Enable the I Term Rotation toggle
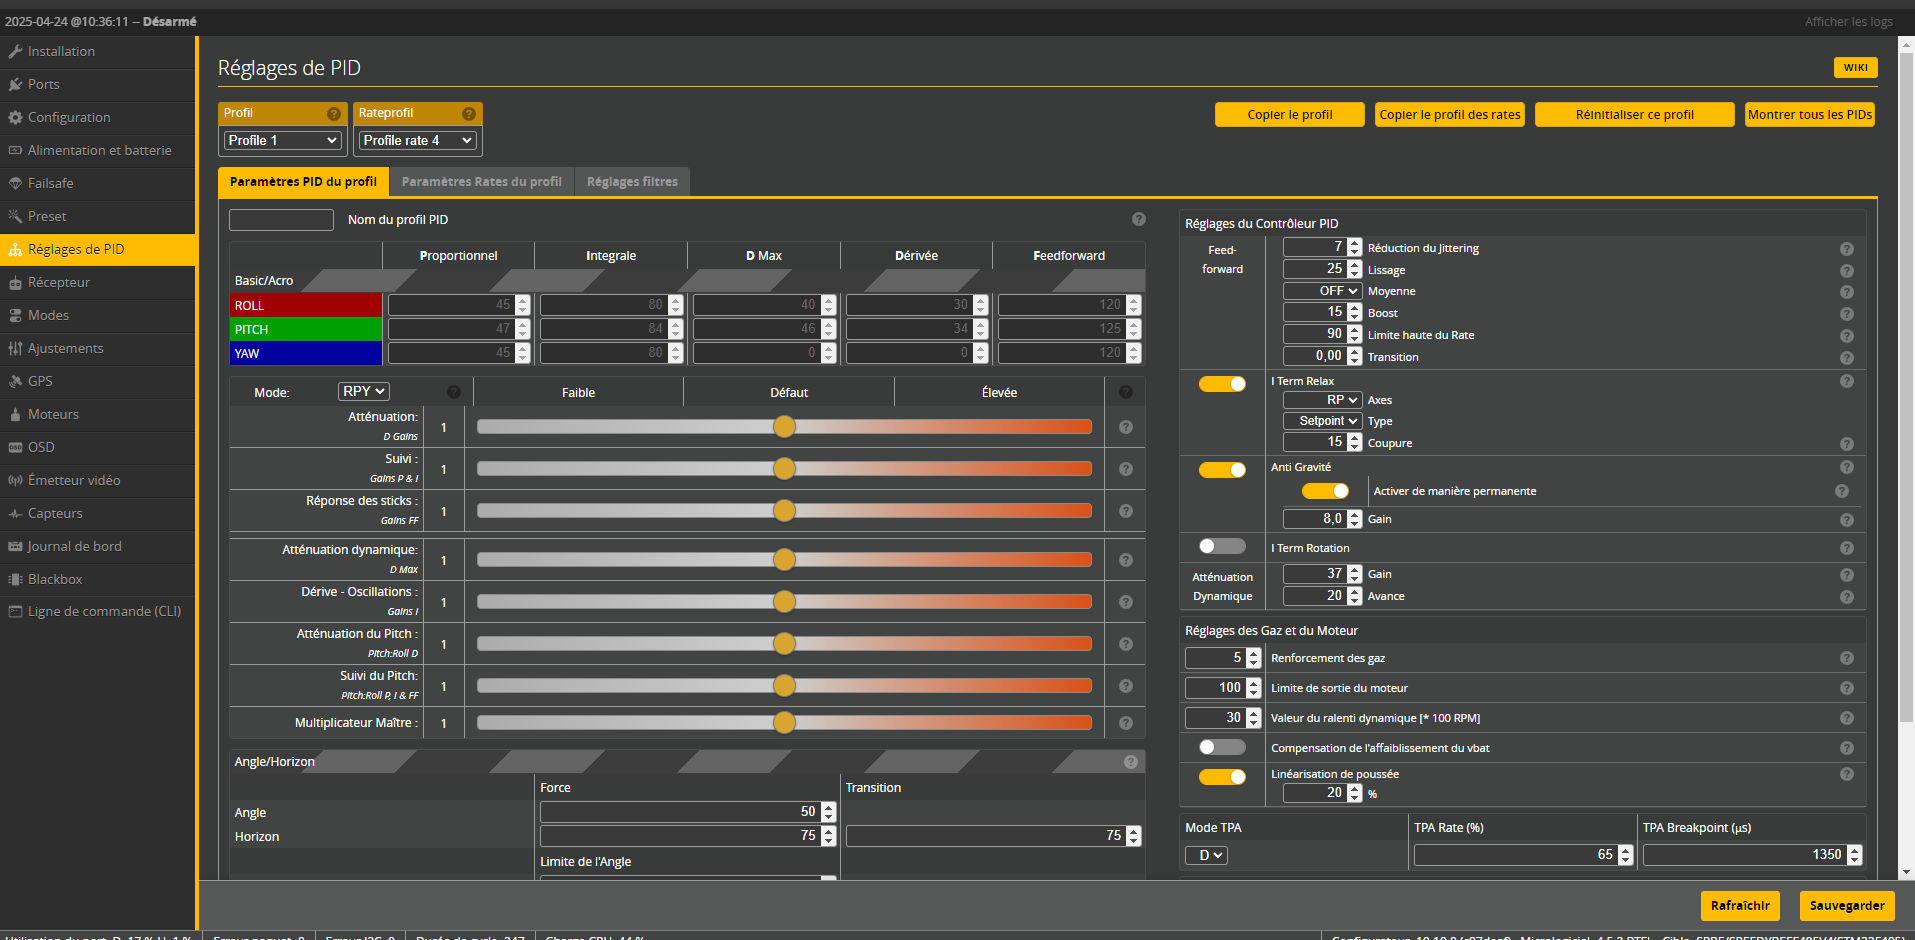 [1222, 546]
